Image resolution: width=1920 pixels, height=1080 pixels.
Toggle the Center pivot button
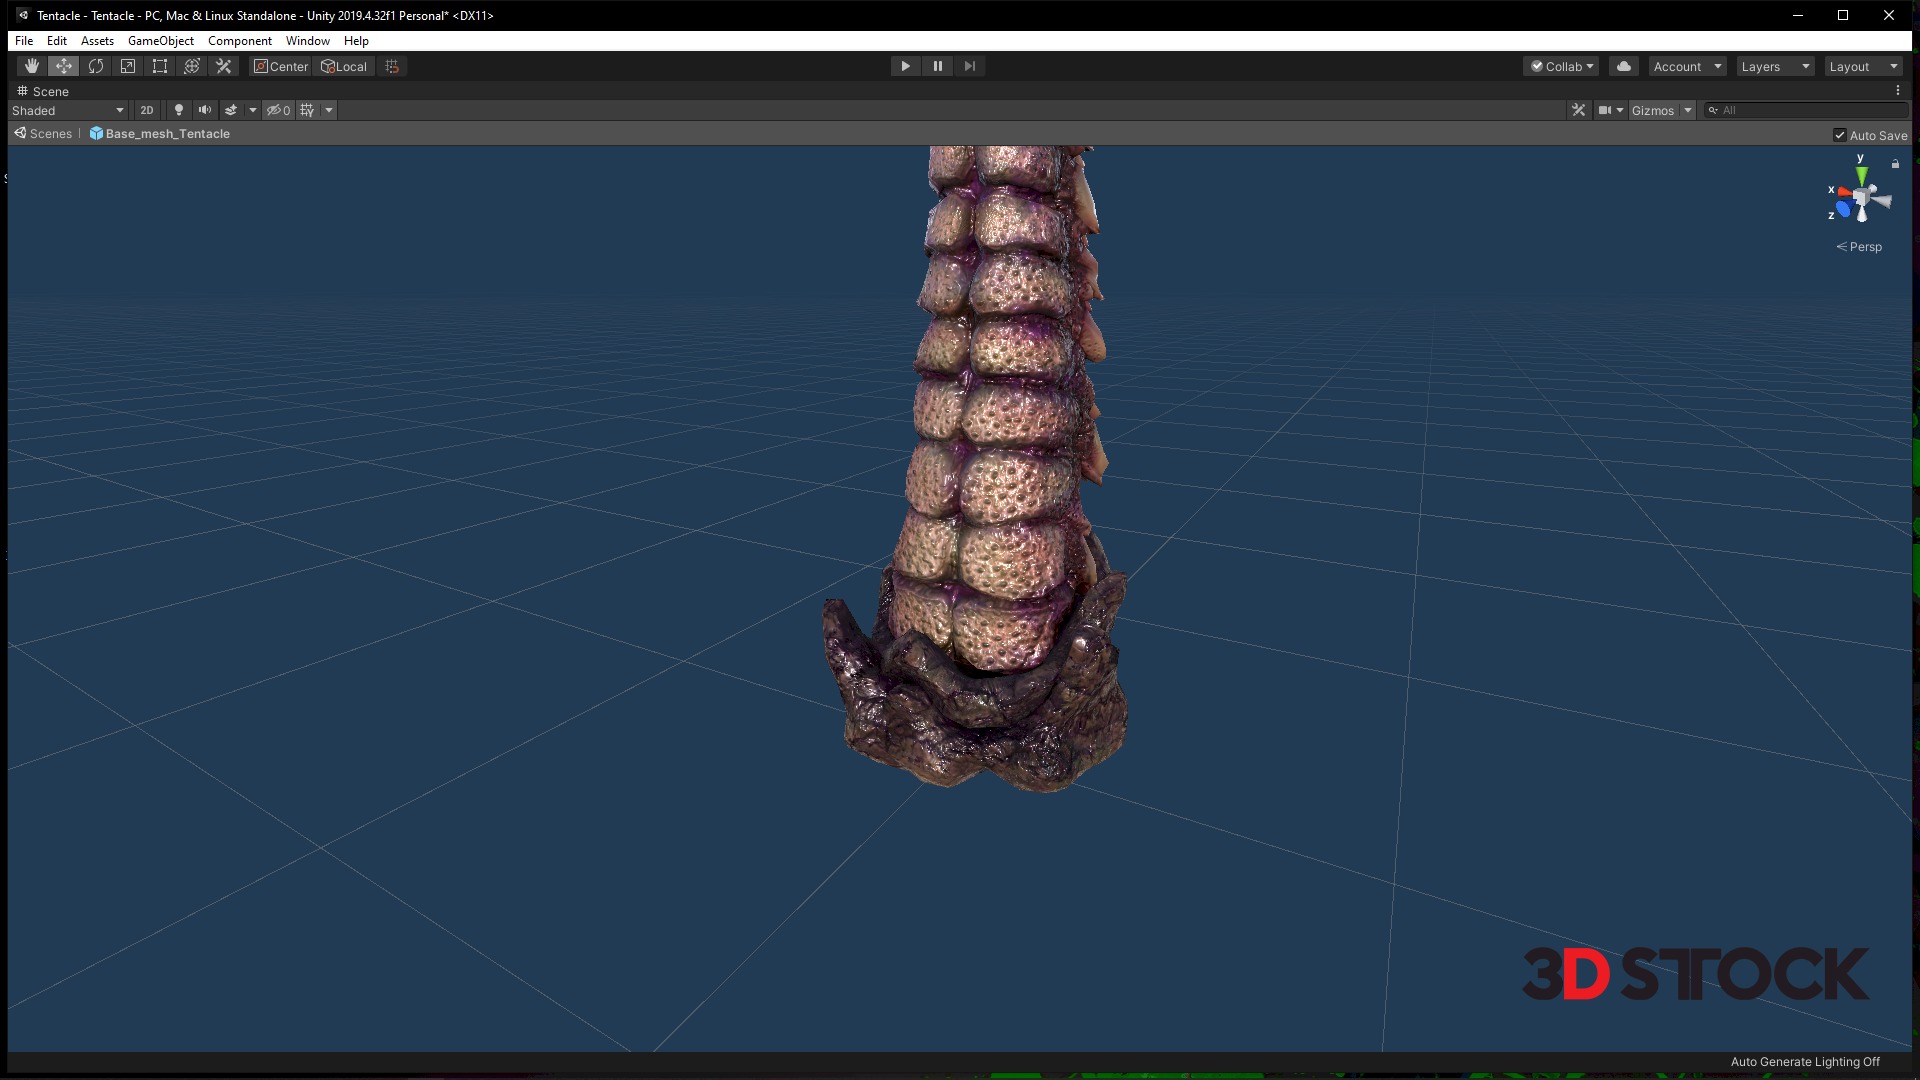(x=281, y=66)
